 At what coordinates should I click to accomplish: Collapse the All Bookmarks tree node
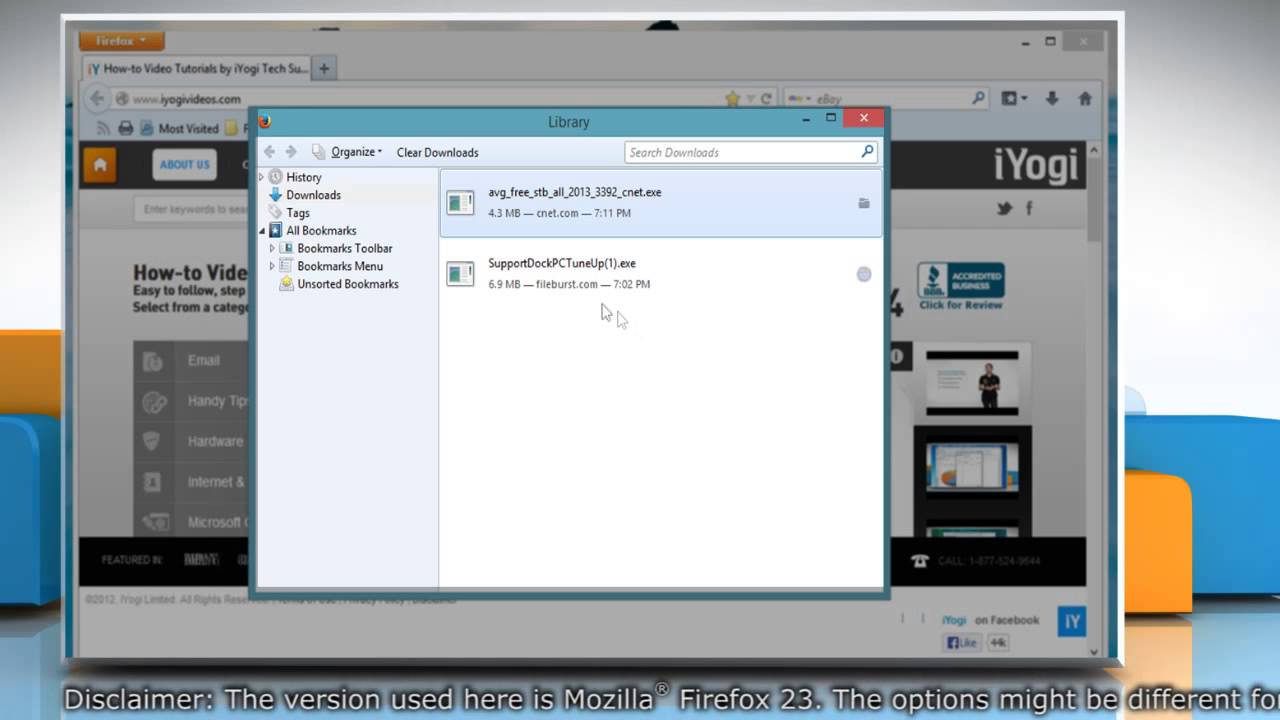262,231
